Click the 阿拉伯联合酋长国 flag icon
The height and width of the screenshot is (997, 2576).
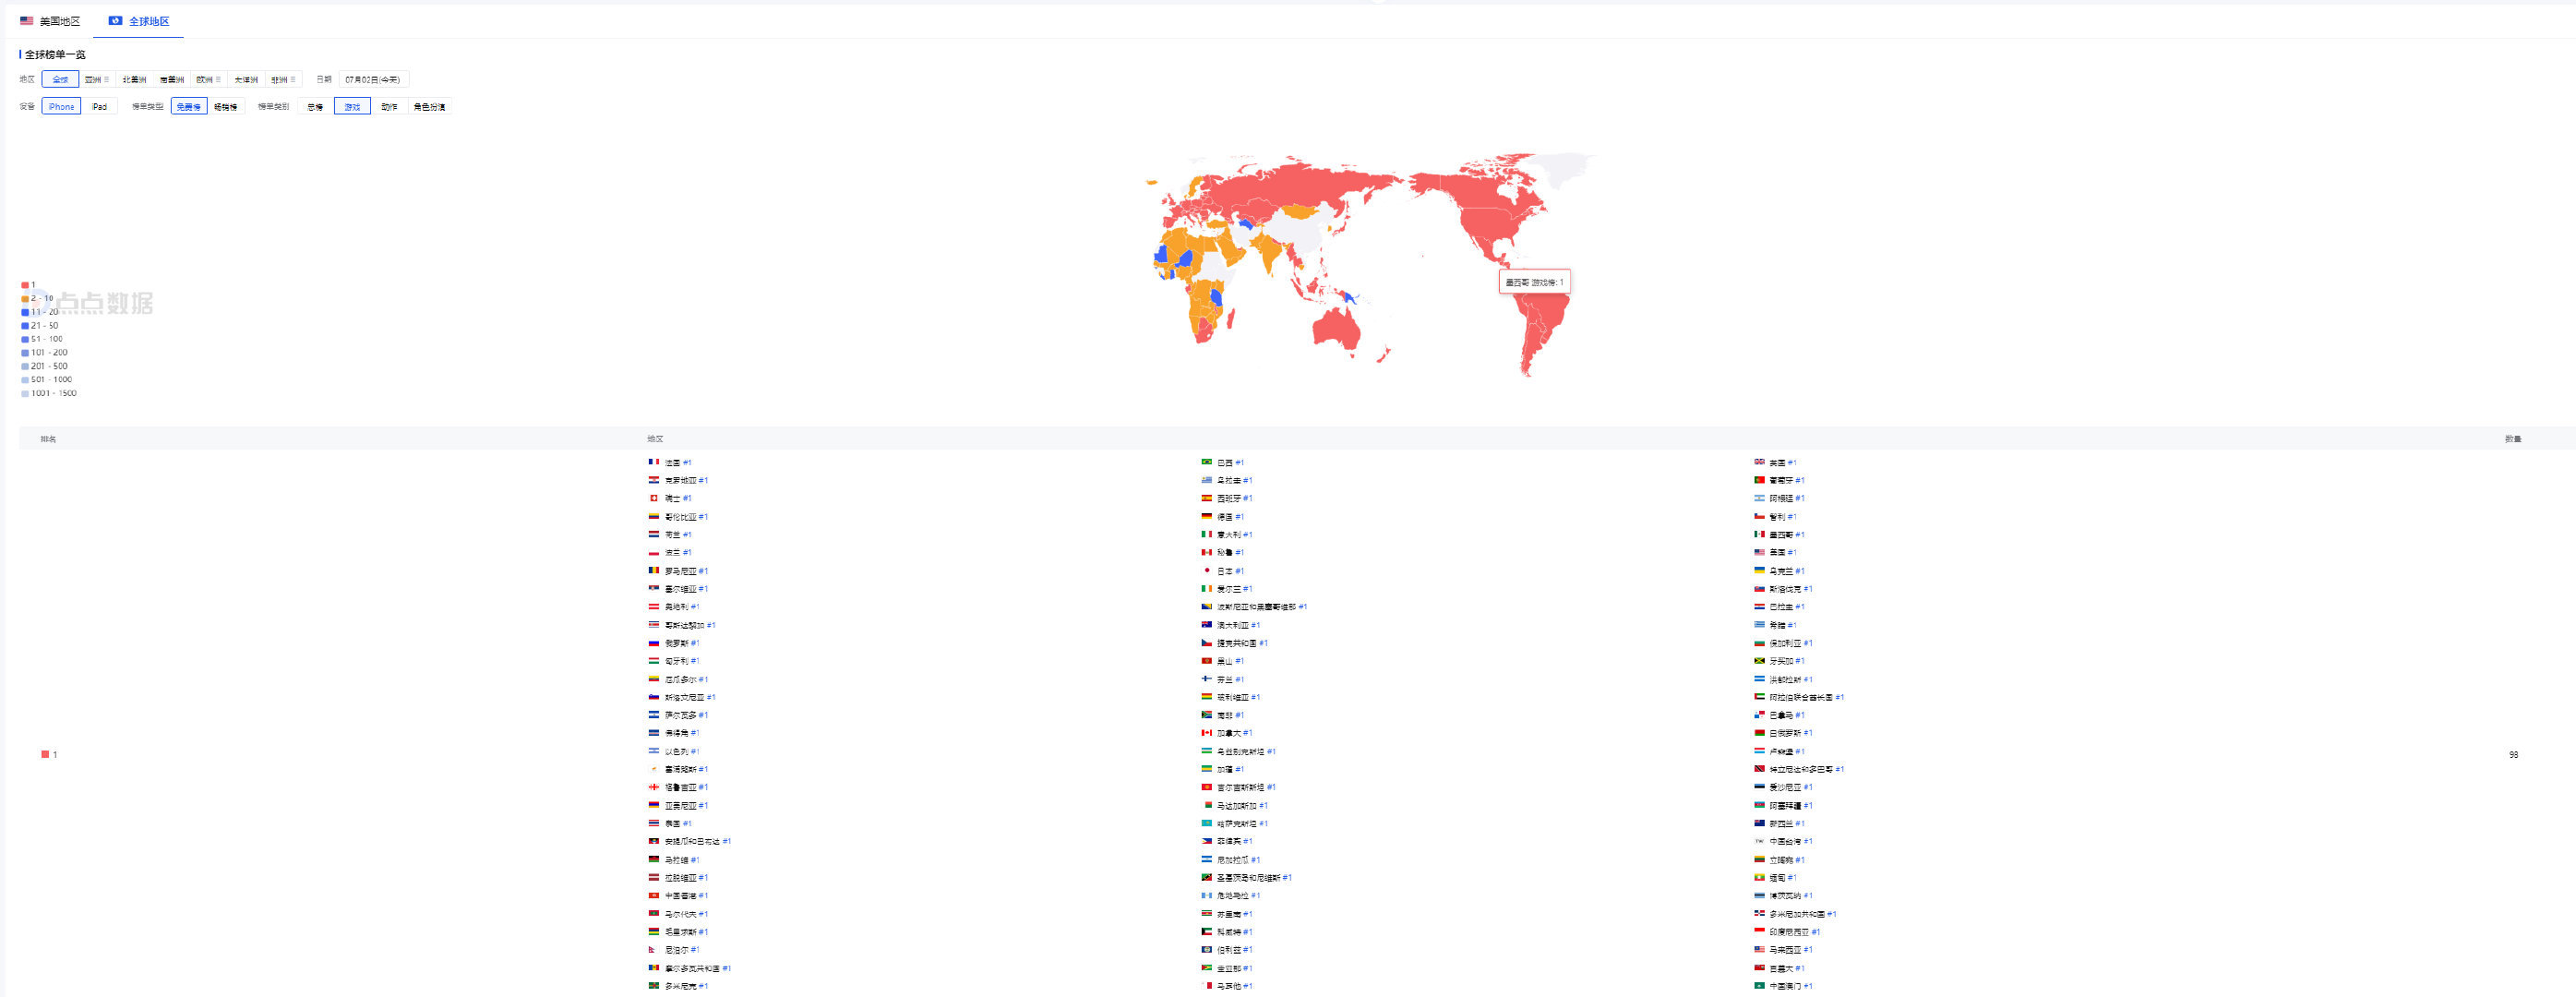pos(1759,696)
